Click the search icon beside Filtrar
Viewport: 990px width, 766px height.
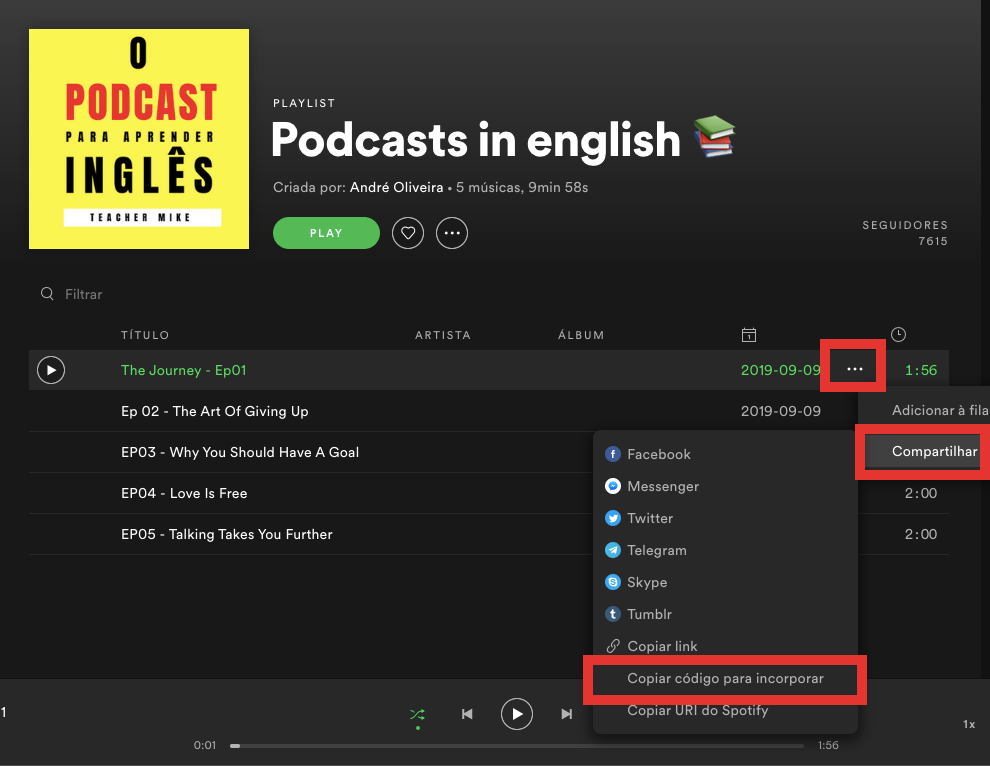[47, 294]
